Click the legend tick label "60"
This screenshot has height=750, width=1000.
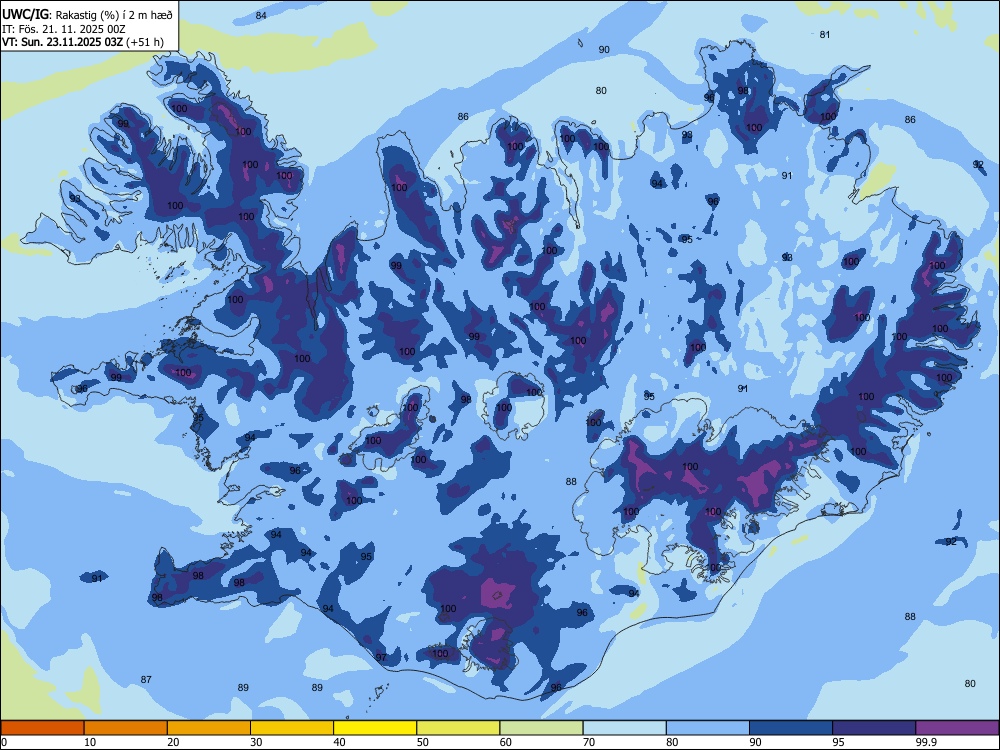506,742
